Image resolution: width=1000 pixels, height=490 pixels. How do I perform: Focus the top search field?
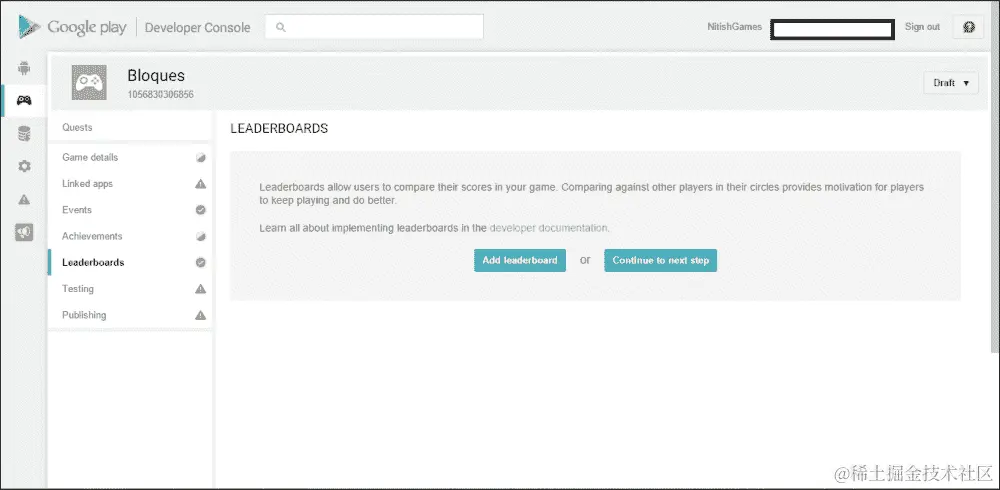[x=374, y=27]
